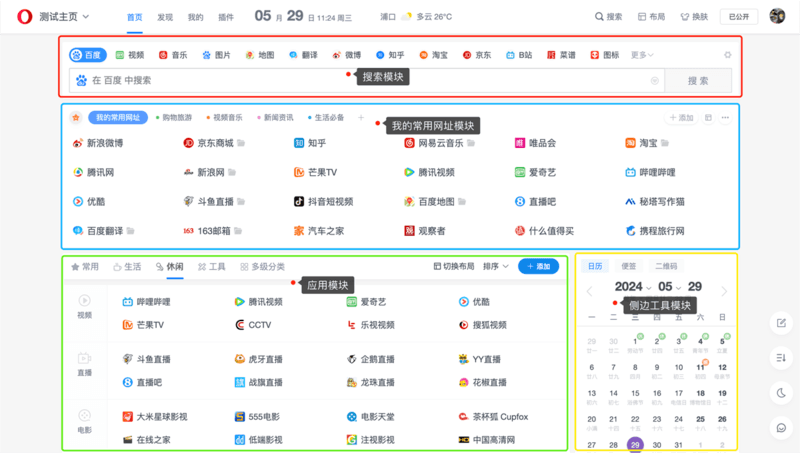Open the 京东商城 bookmark
This screenshot has width=800, height=453.
pos(209,143)
